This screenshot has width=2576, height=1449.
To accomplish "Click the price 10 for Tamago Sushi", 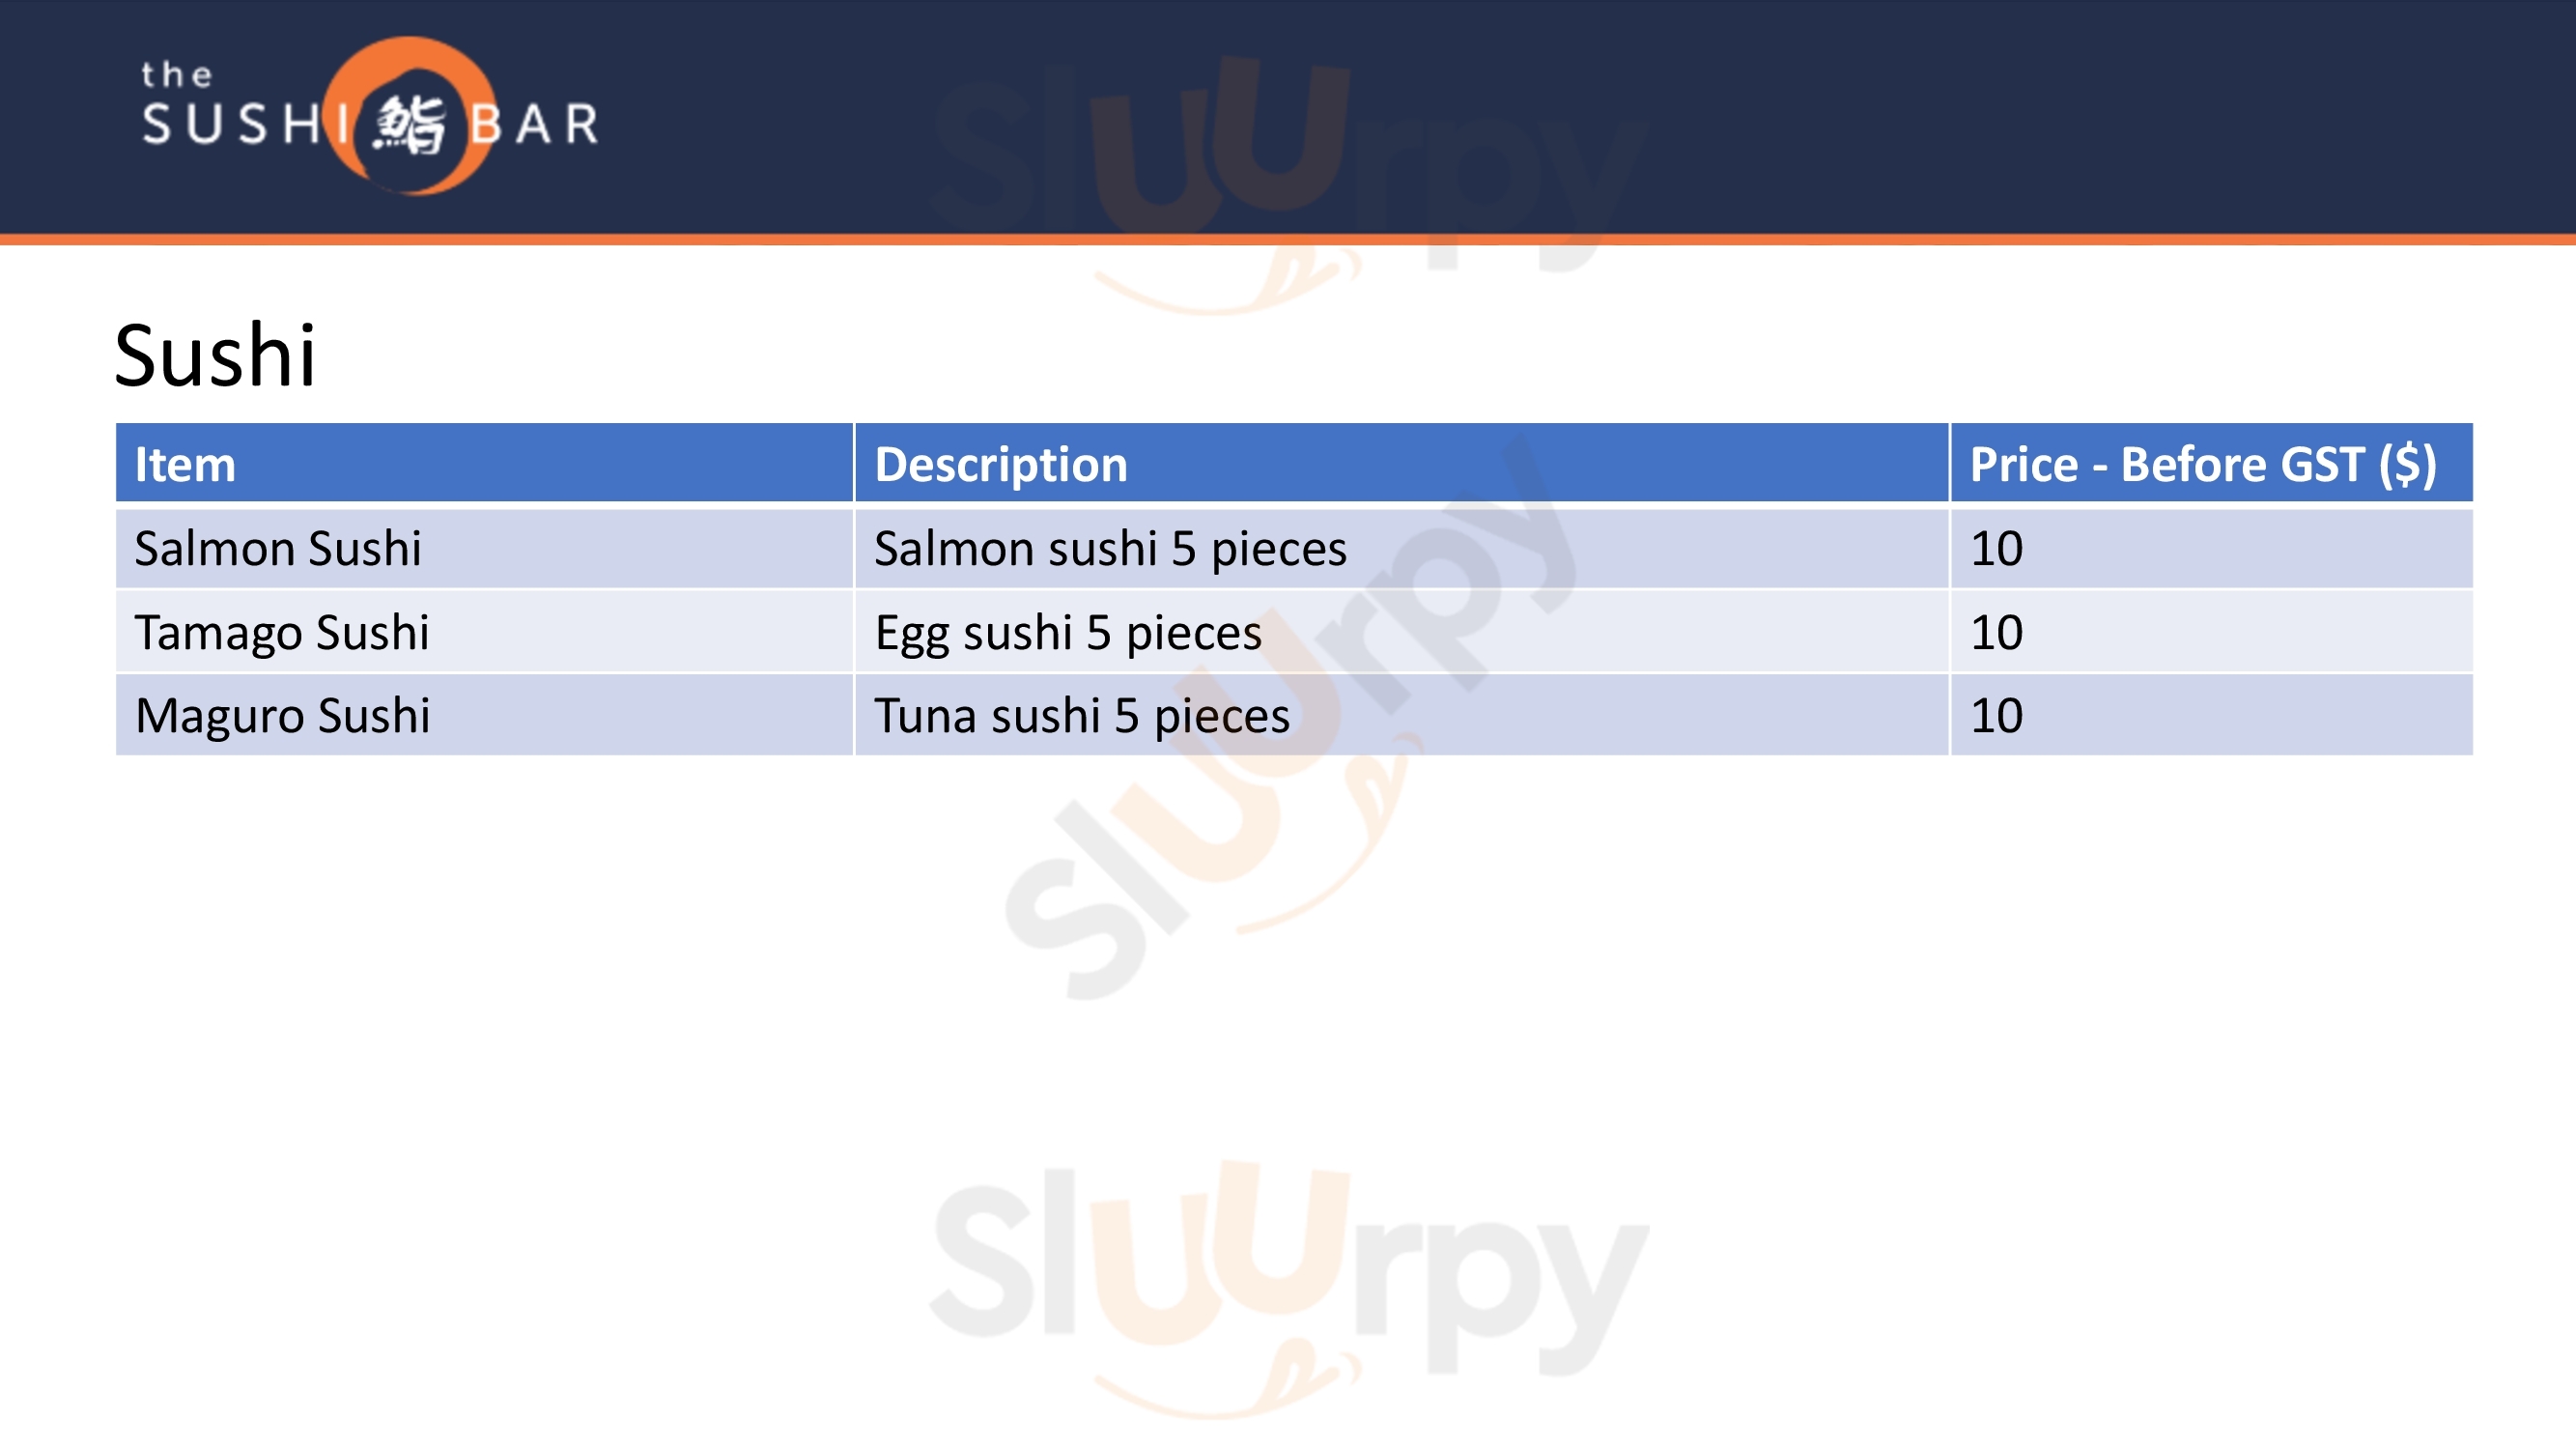I will coord(1996,632).
